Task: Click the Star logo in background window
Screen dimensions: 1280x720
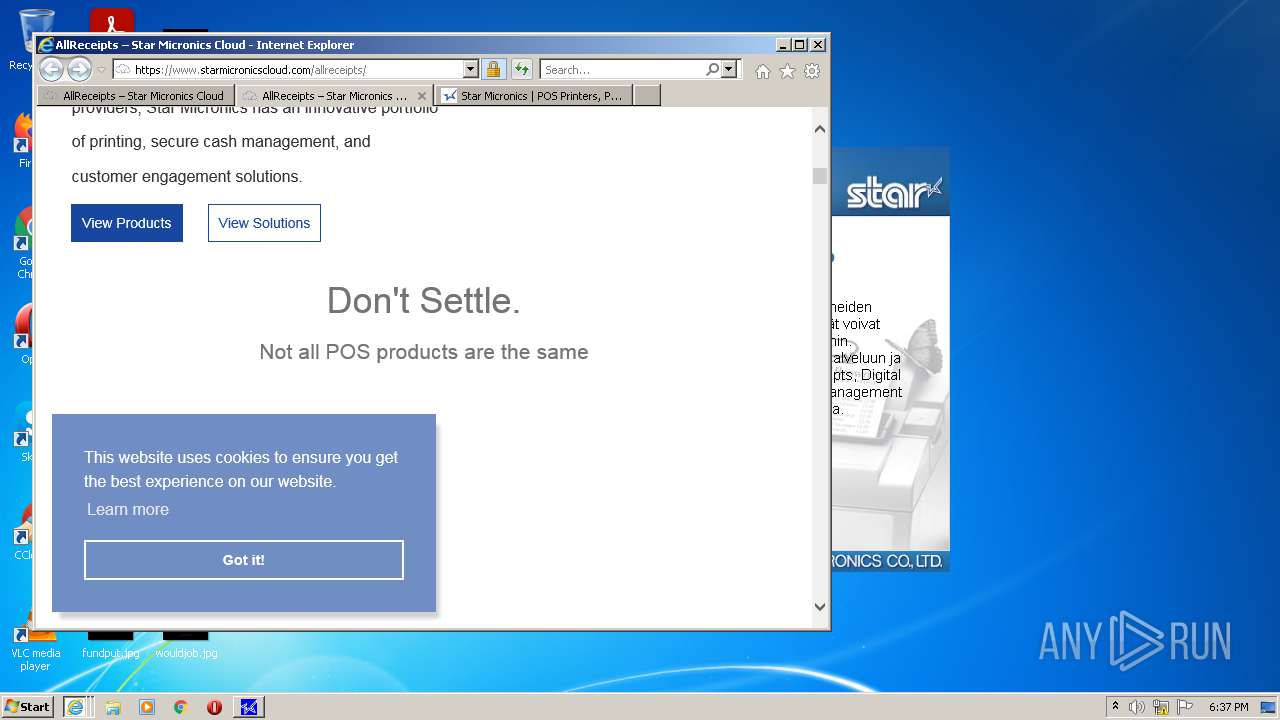Action: (x=894, y=192)
